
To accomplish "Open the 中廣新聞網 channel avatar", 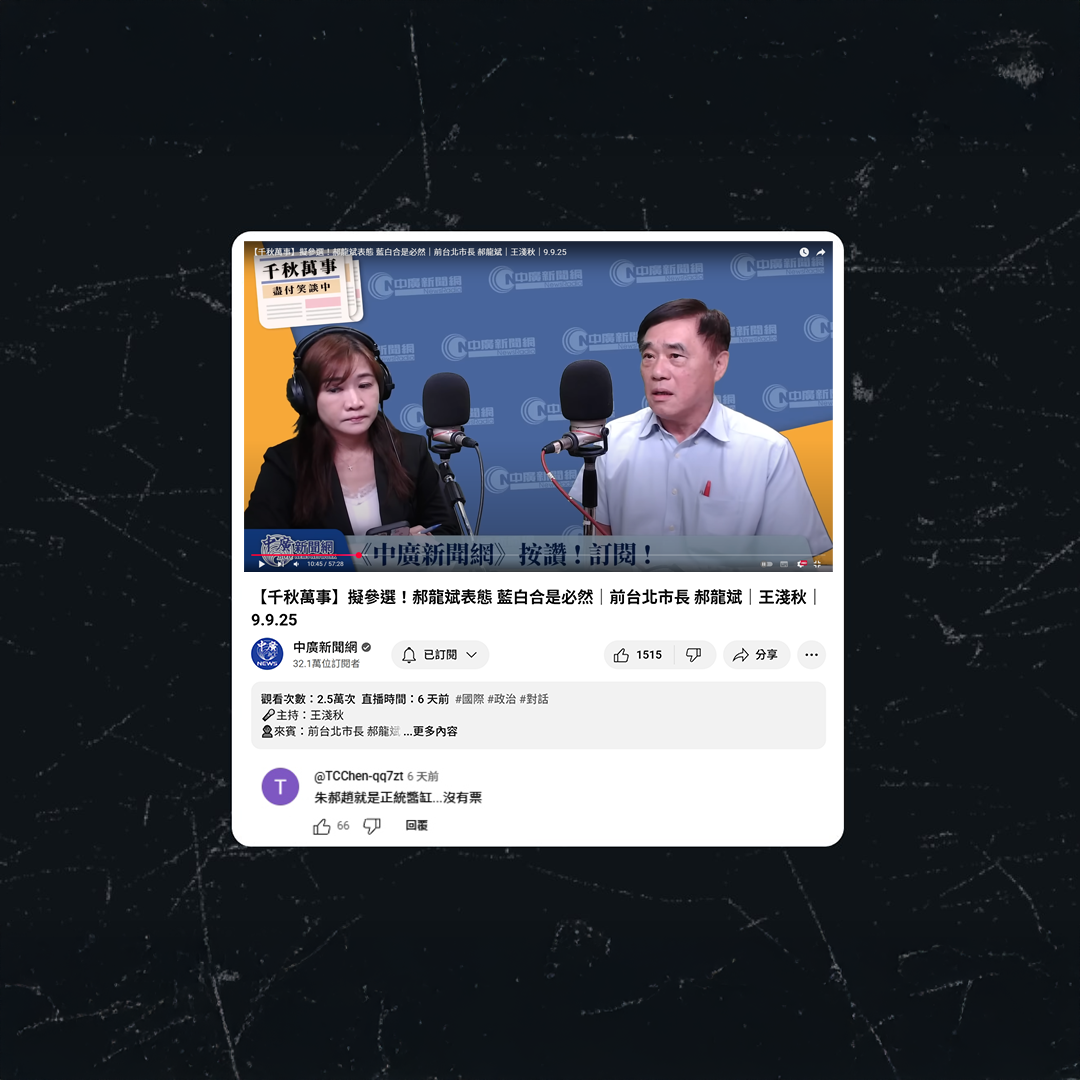I will coord(267,654).
